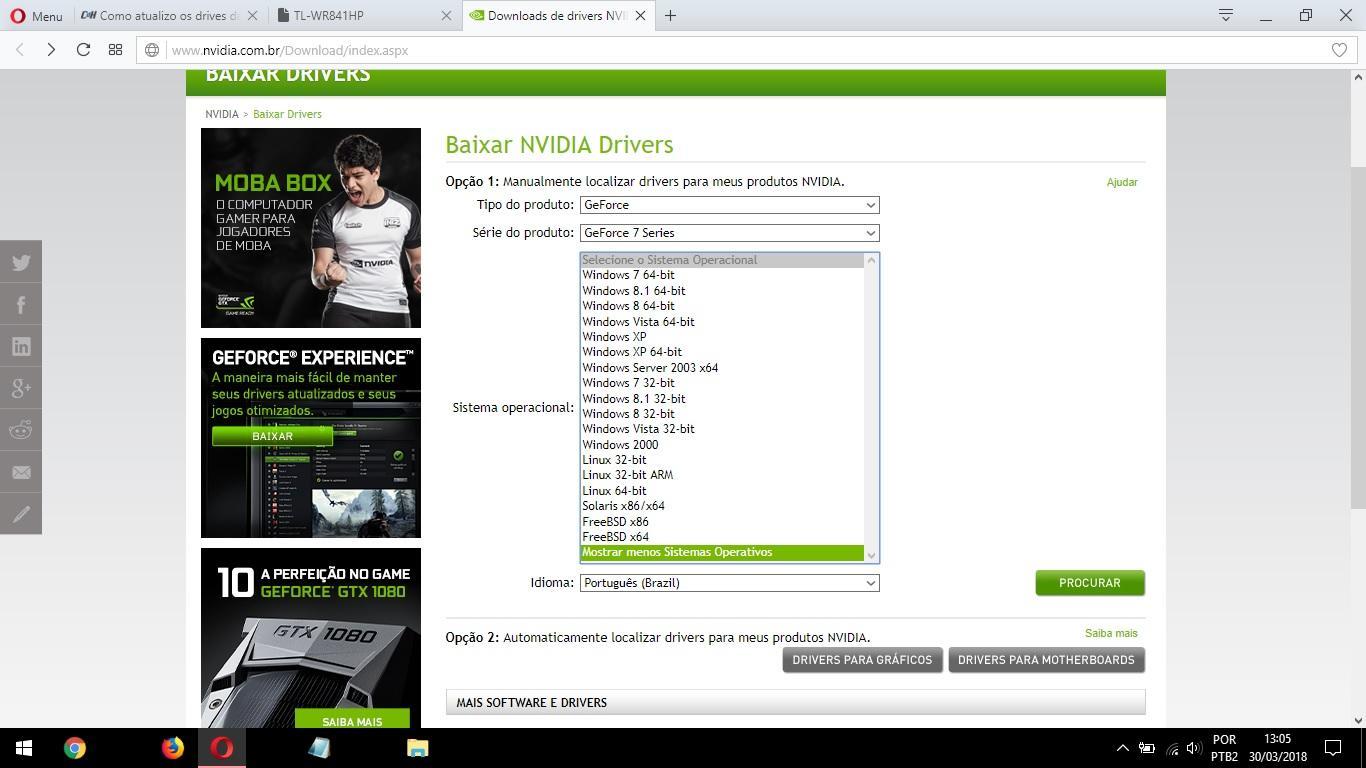1366x768 pixels.
Task: Launch Firefox from the taskbar
Action: pos(173,748)
